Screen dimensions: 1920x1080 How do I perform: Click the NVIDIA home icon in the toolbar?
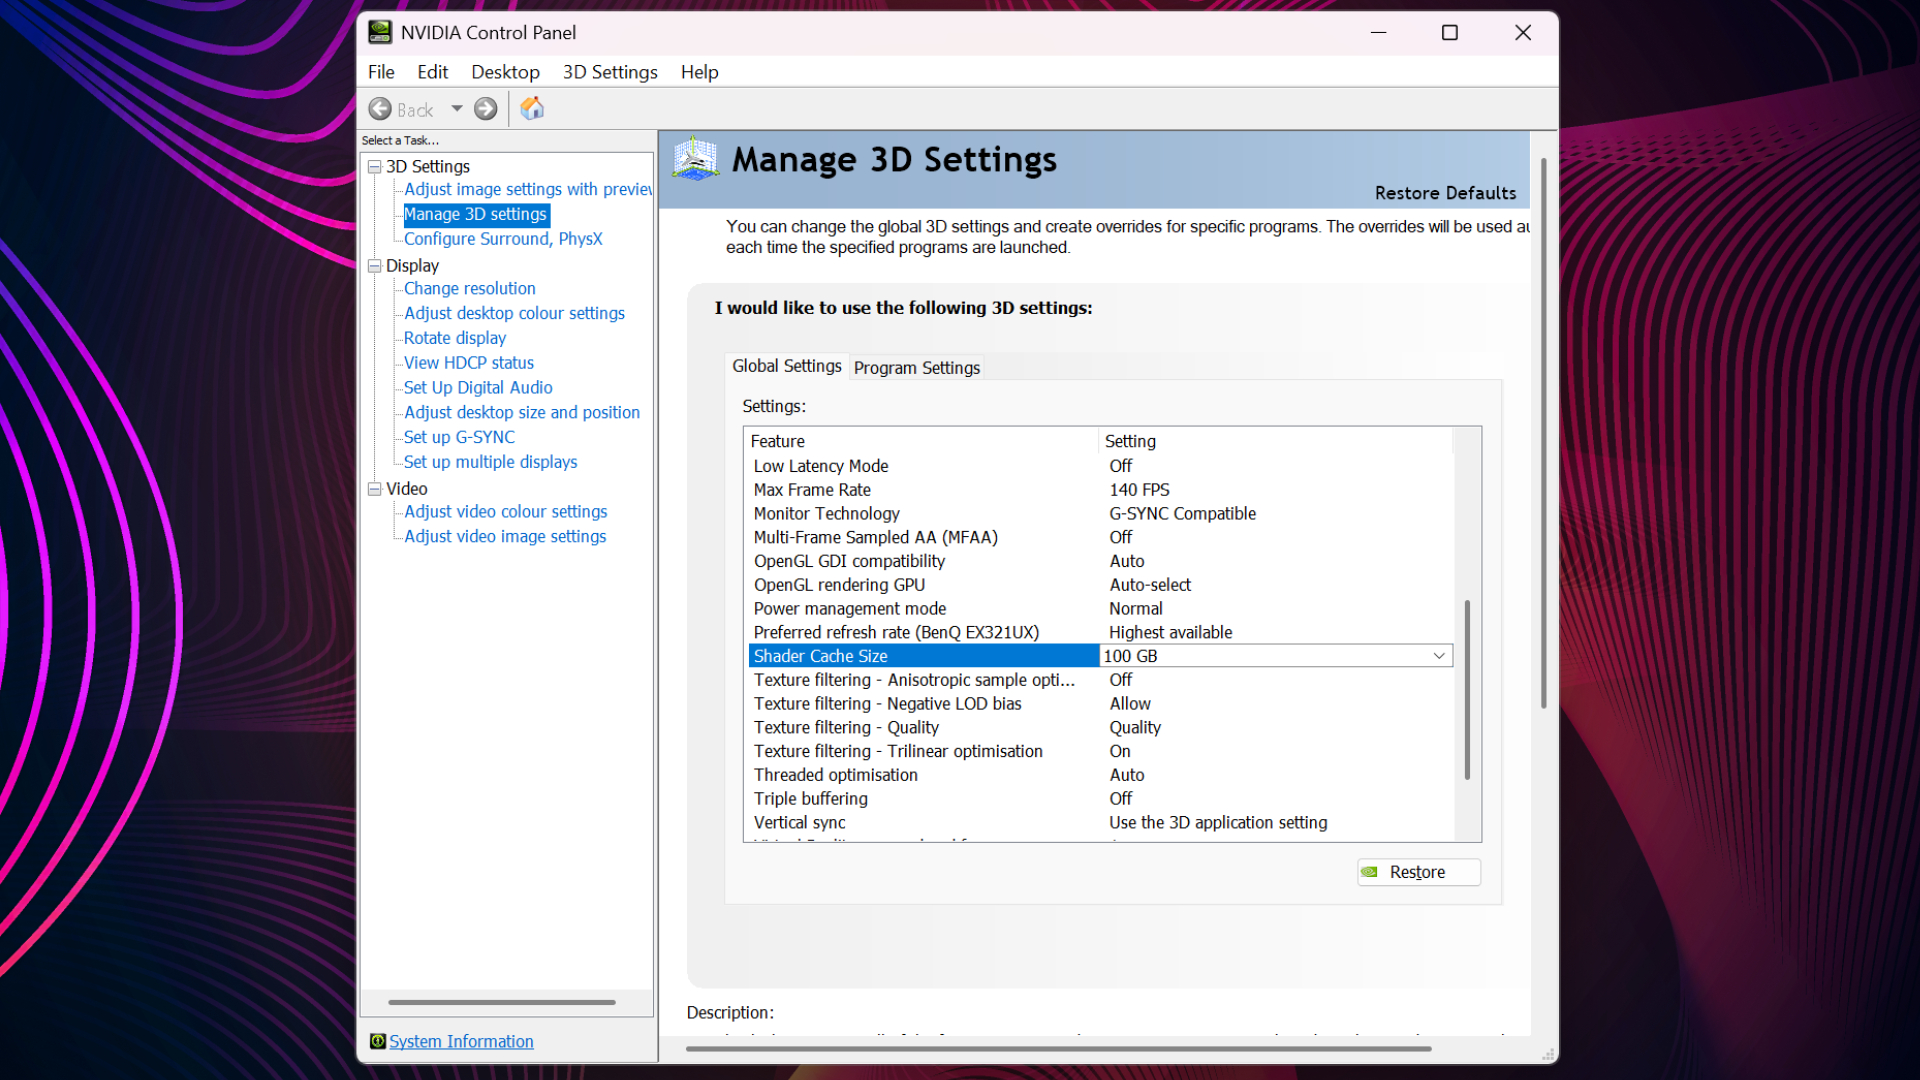coord(531,108)
